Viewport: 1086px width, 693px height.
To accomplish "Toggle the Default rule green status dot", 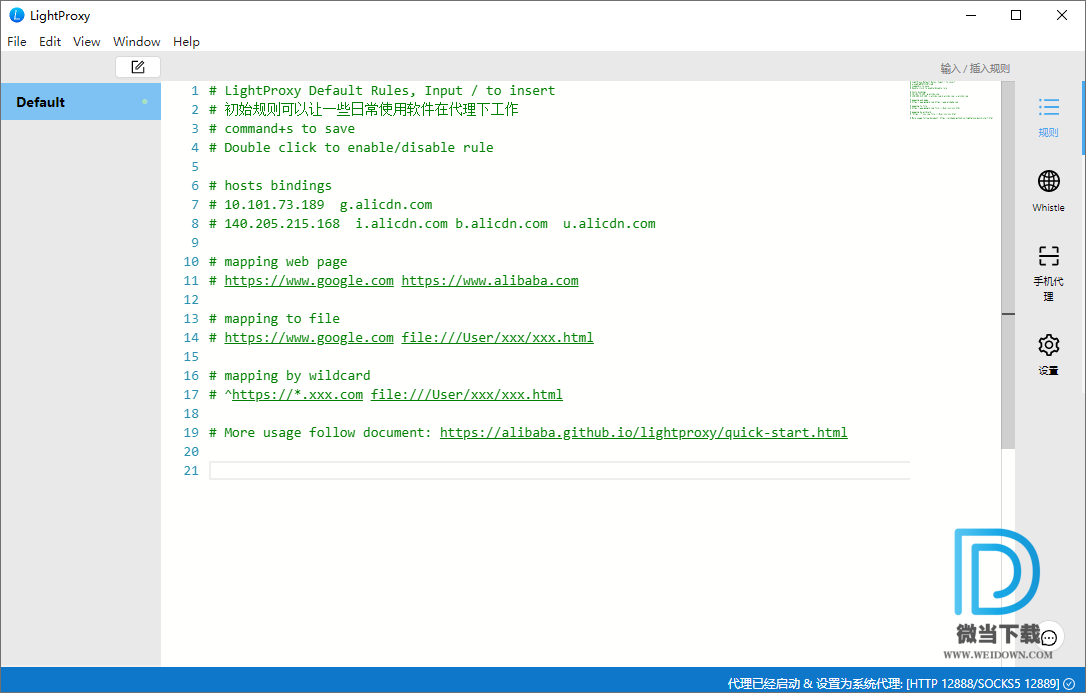I will pyautogui.click(x=145, y=102).
